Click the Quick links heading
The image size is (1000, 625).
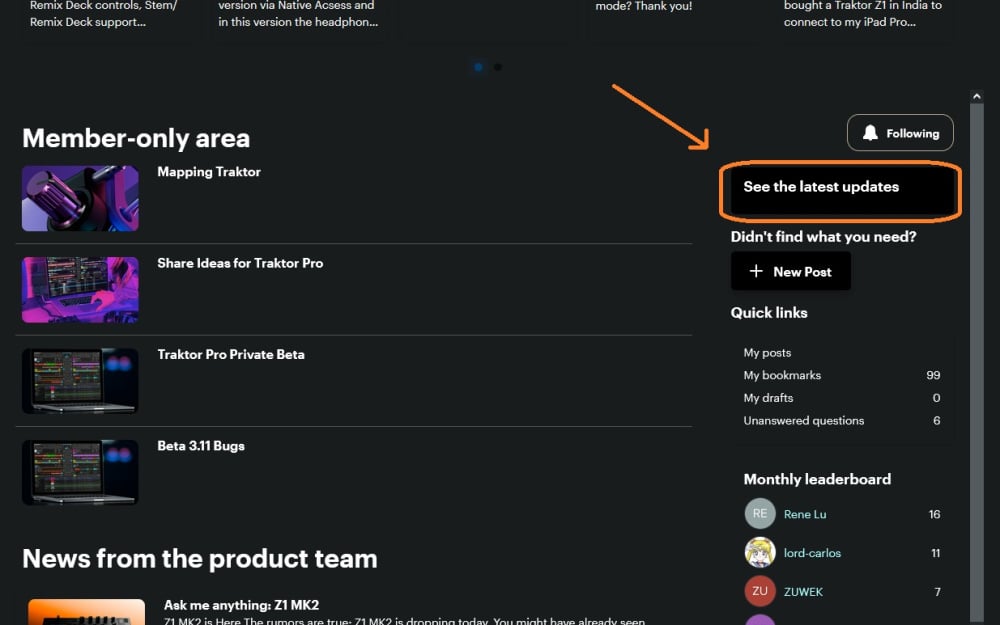(769, 312)
